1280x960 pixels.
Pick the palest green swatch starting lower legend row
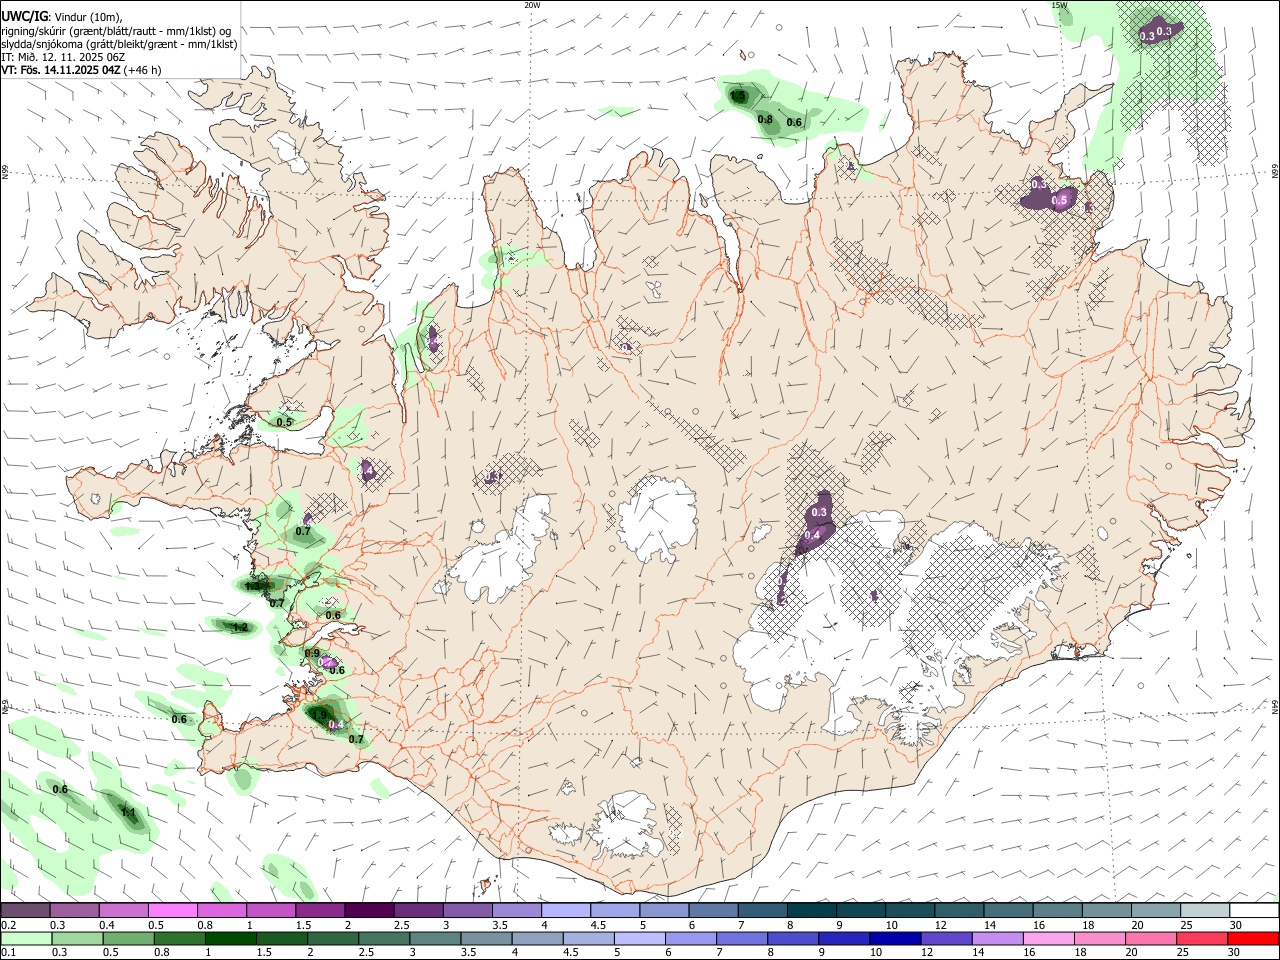pyautogui.click(x=26, y=938)
